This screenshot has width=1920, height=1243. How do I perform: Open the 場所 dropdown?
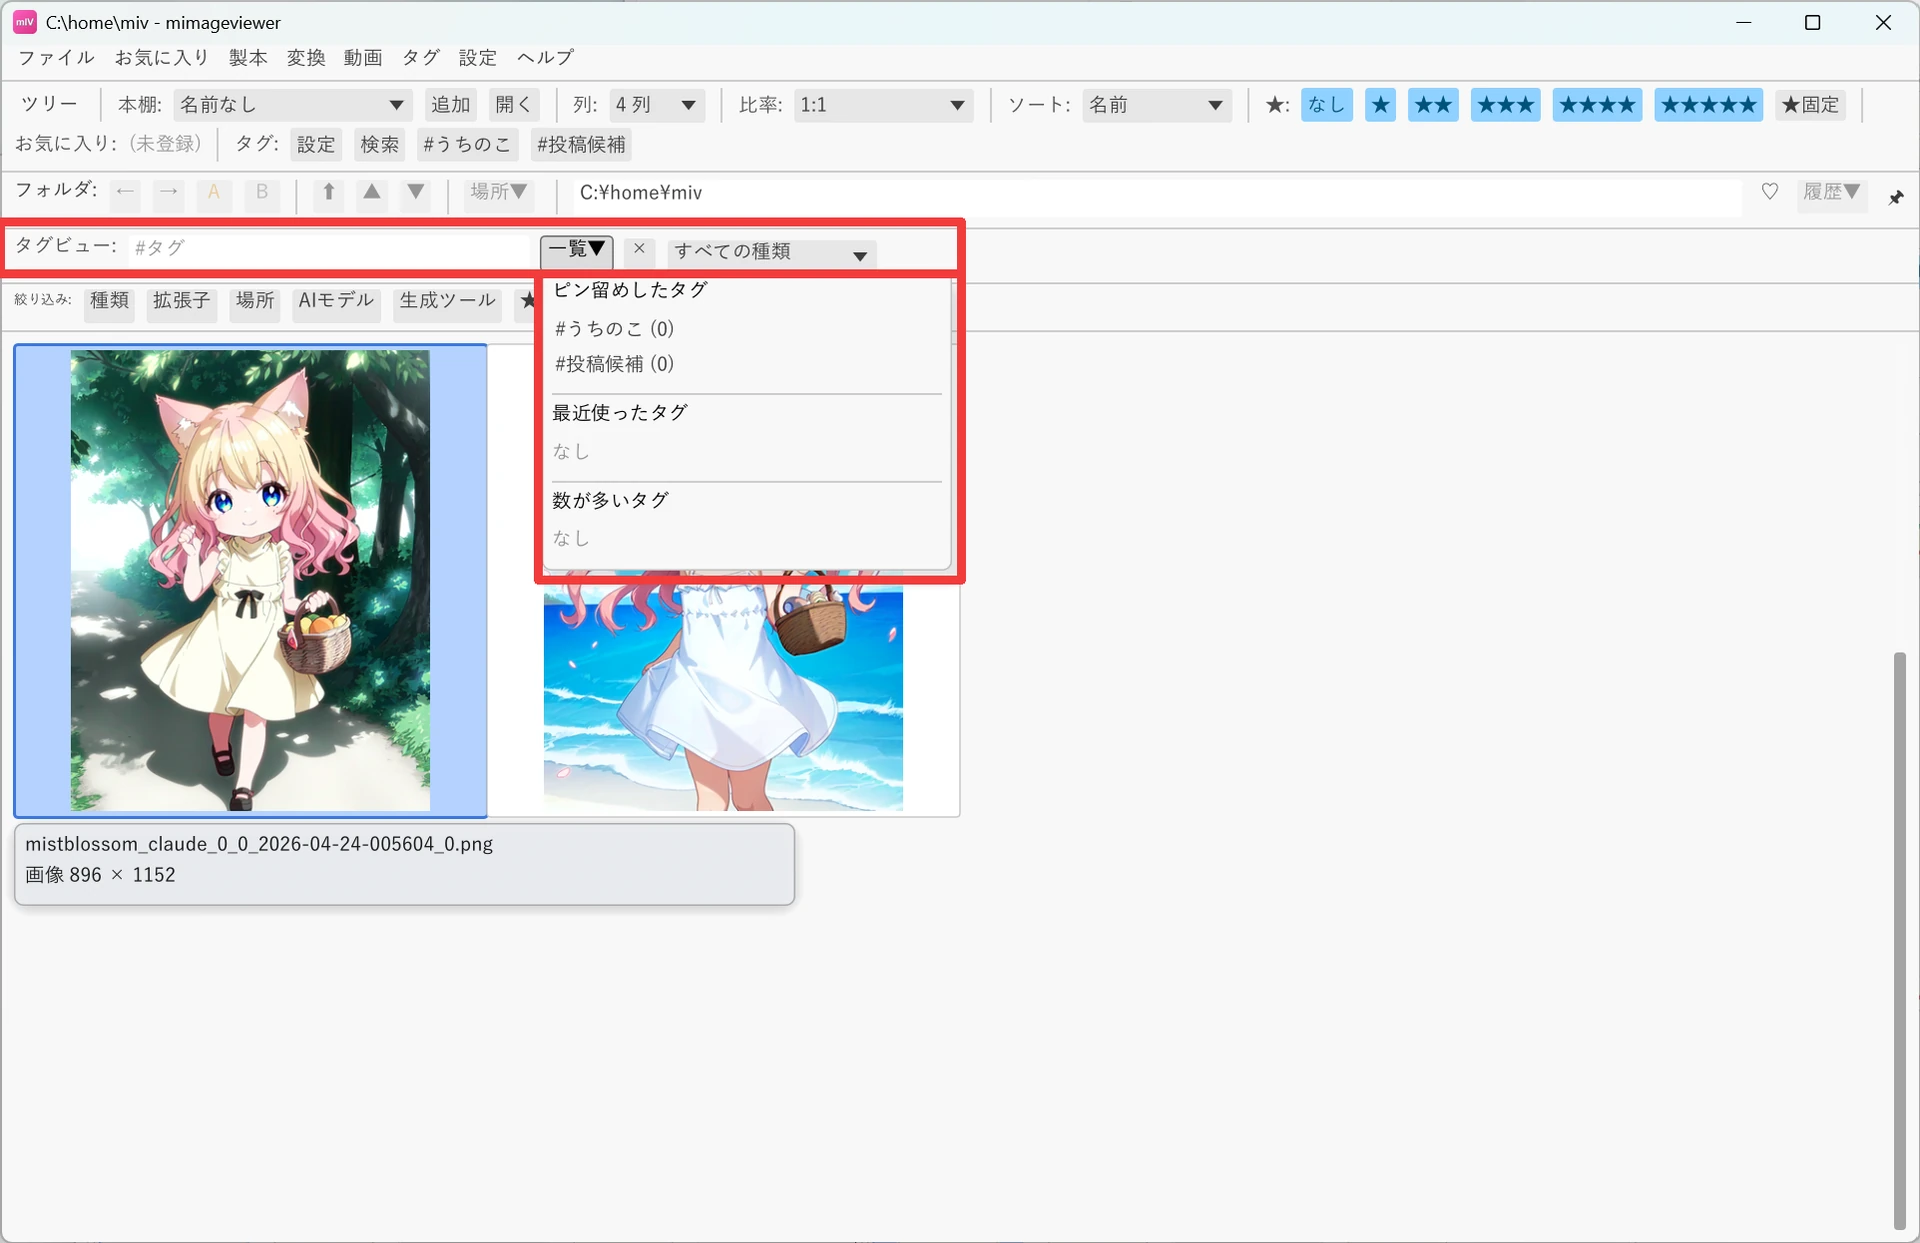coord(498,192)
